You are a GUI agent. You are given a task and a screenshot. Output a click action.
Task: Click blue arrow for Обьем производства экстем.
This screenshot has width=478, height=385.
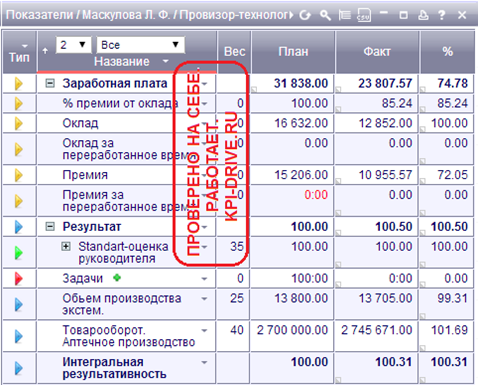(19, 304)
